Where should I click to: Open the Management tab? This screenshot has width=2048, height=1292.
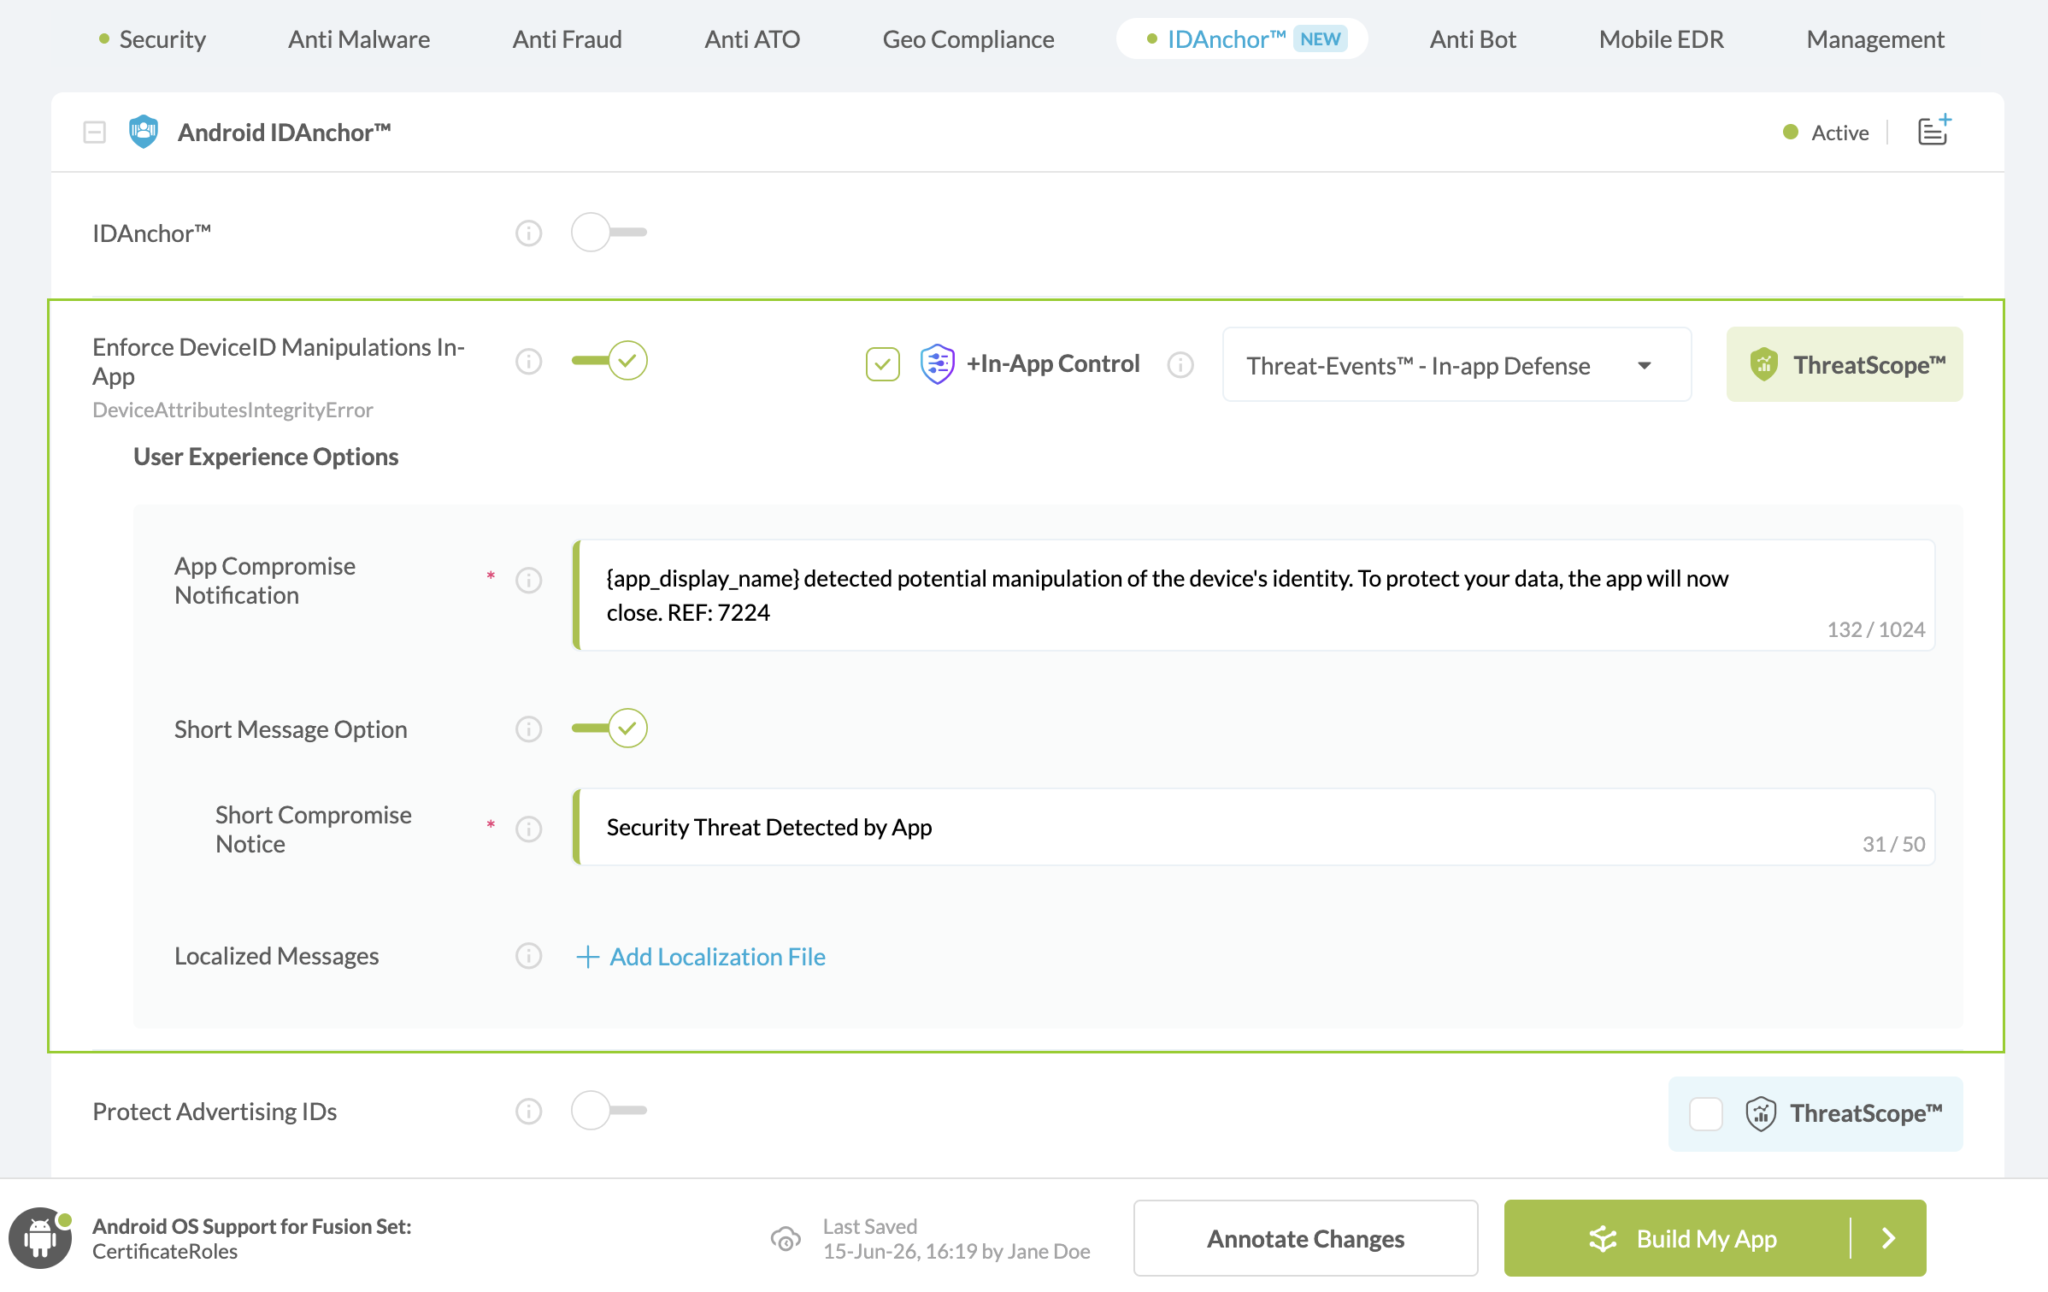pos(1875,39)
